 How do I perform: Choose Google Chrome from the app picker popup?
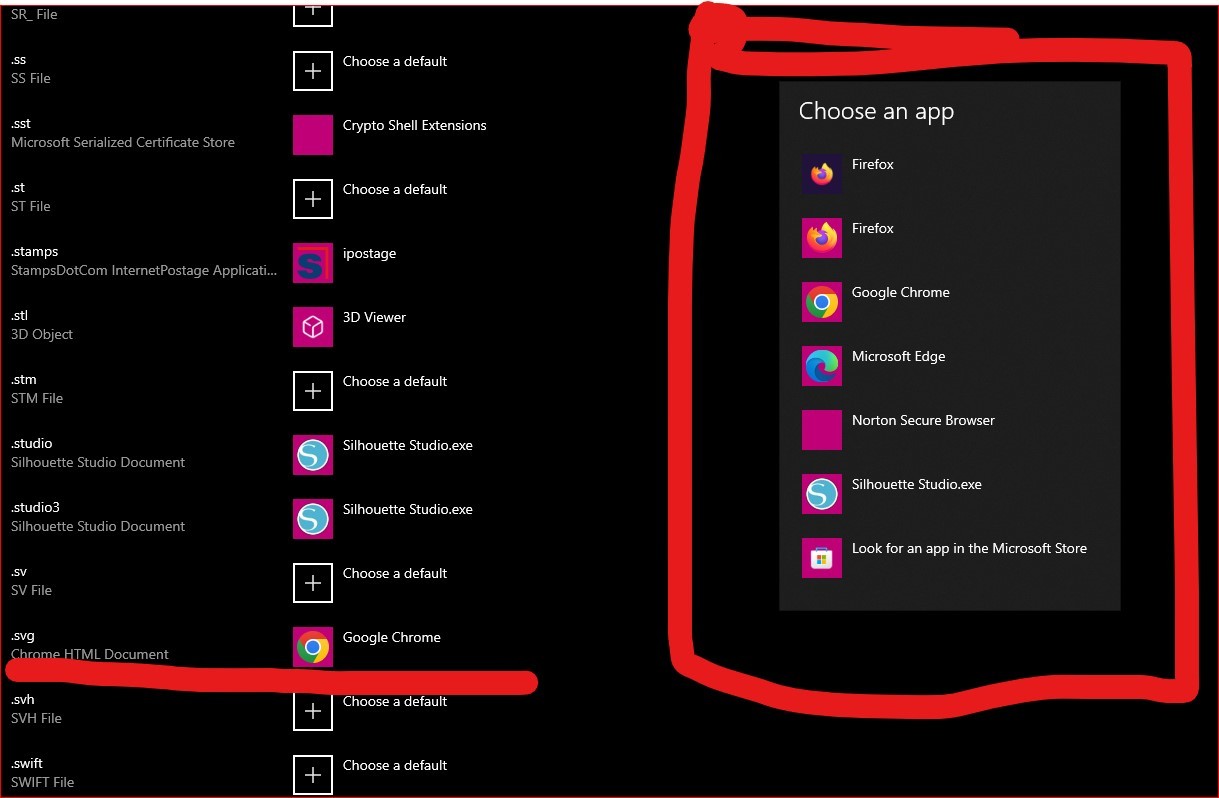point(821,302)
